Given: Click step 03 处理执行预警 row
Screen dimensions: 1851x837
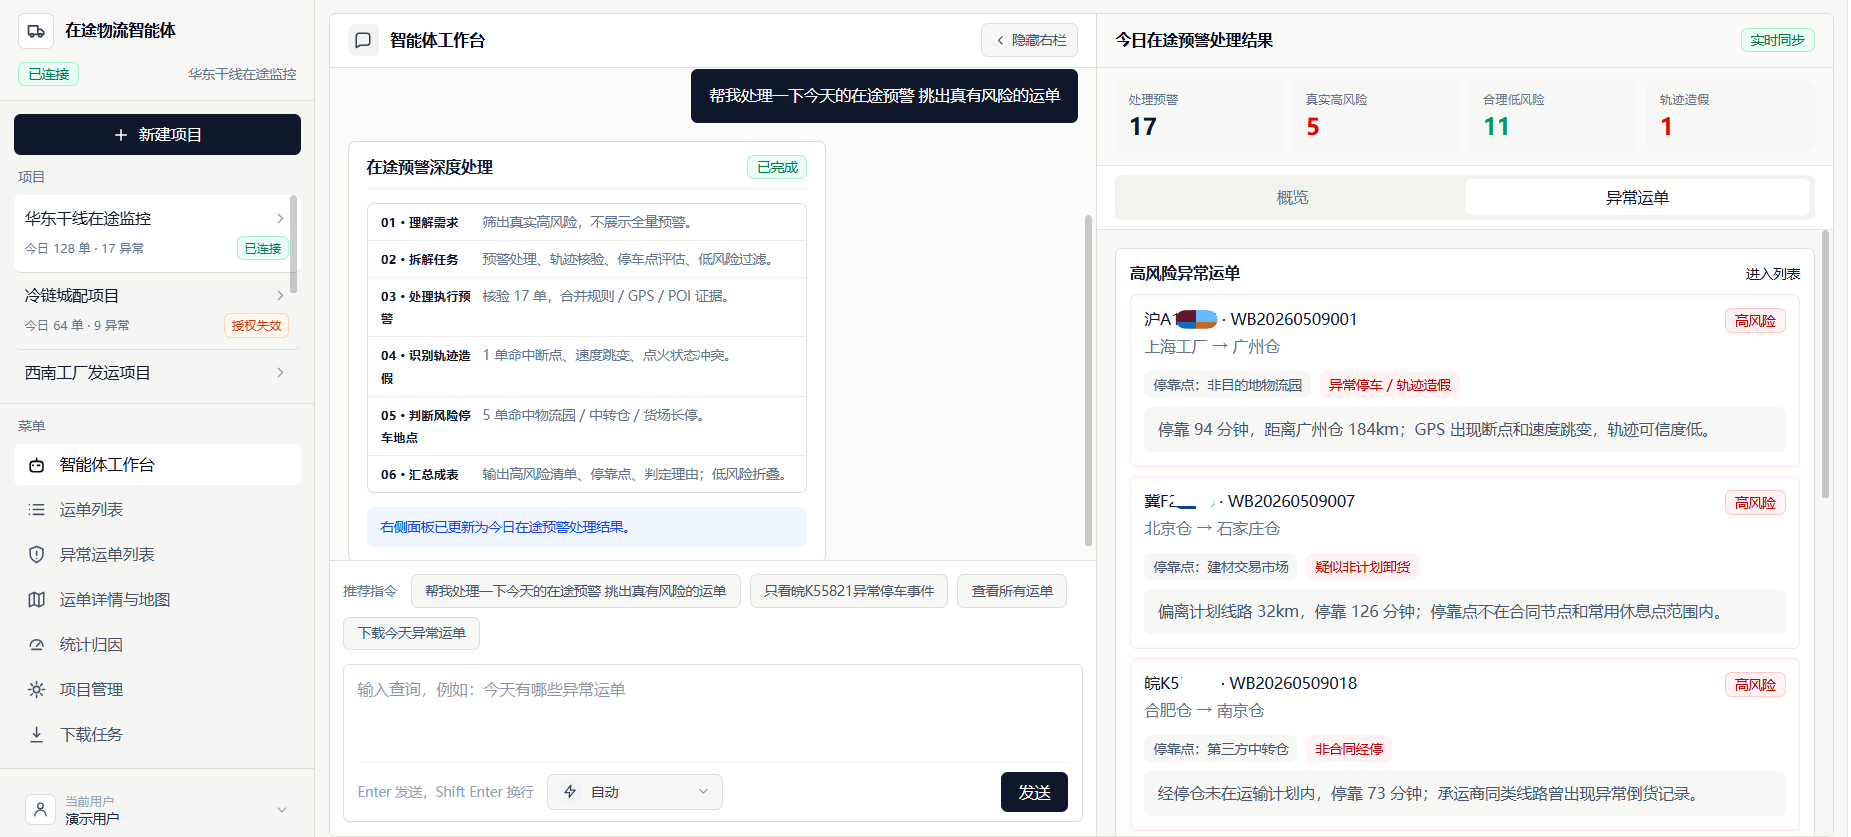Looking at the screenshot, I should tap(587, 307).
